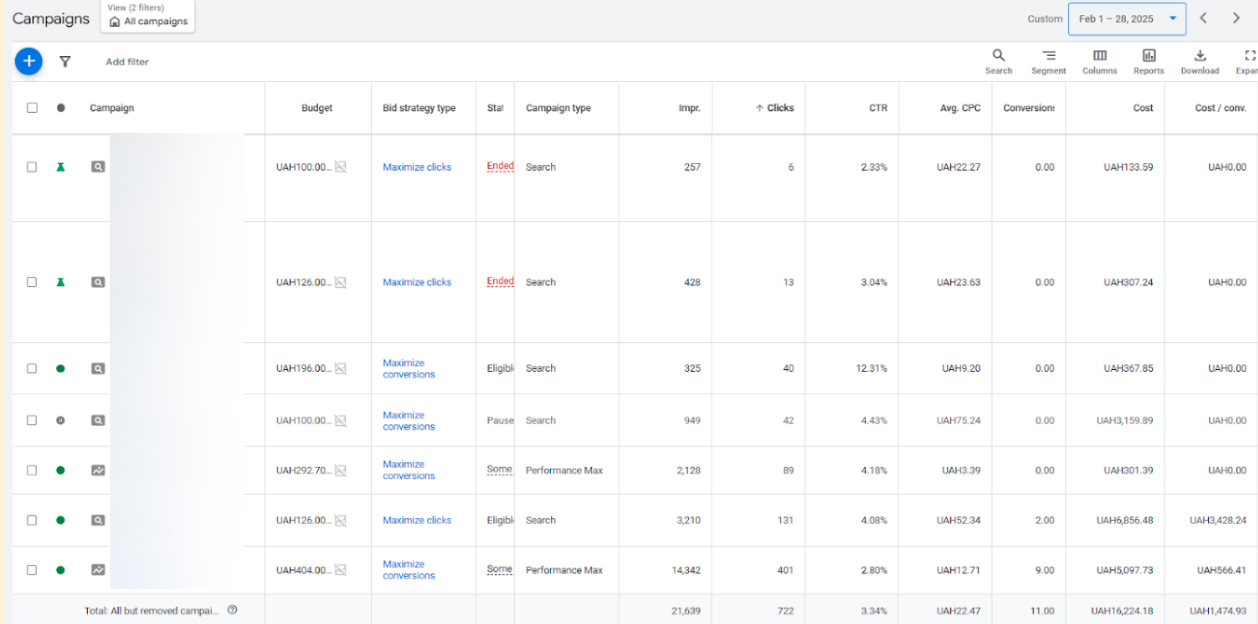This screenshot has height=624, width=1258.
Task: Click the UAH16,224.18 total cost value
Action: coord(1123,610)
